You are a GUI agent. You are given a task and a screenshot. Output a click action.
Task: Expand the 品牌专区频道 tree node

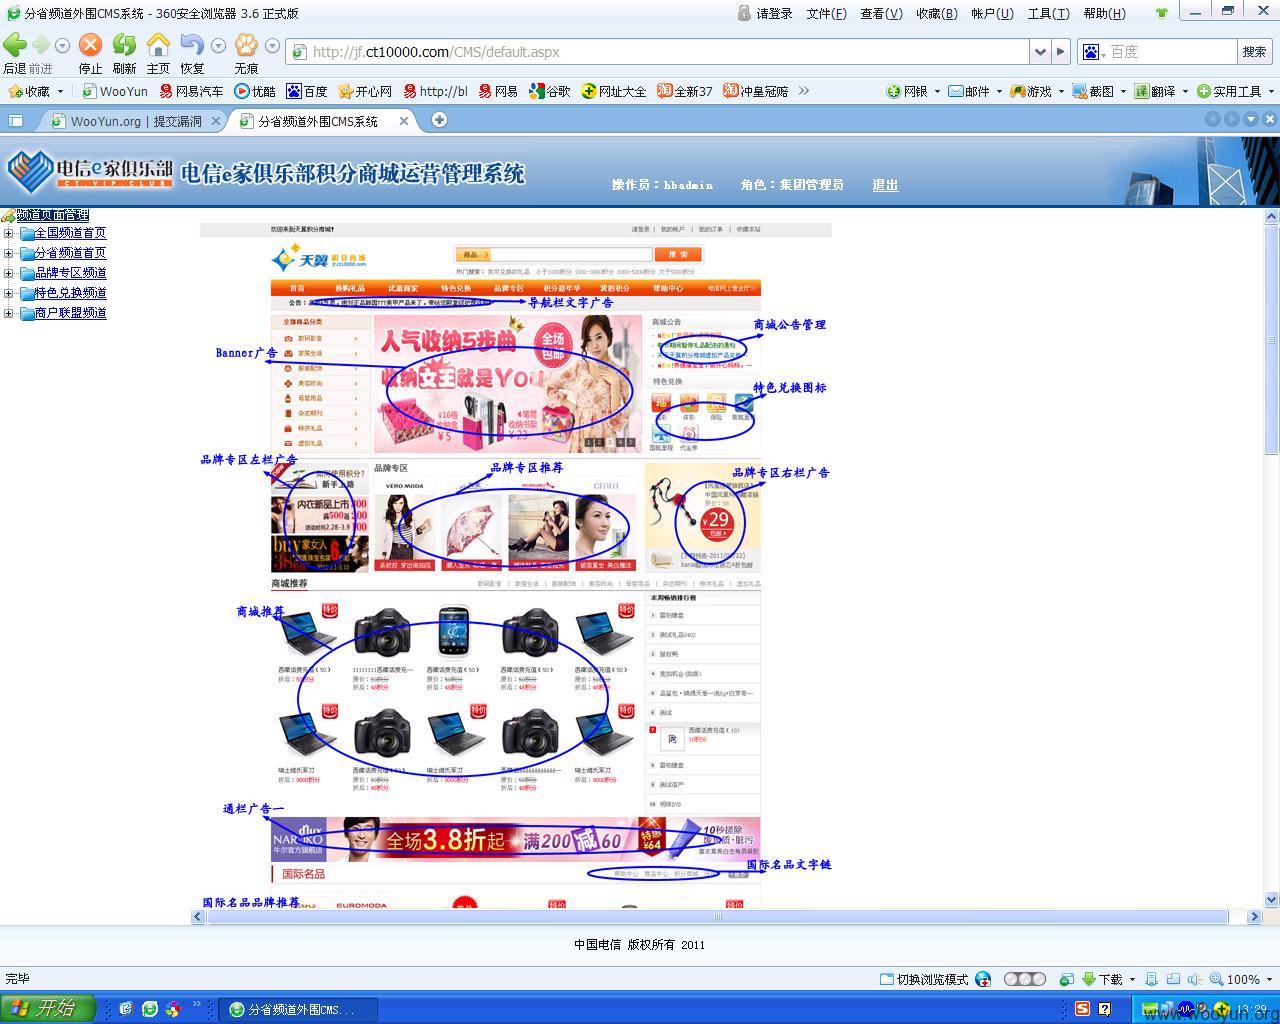(x=8, y=273)
